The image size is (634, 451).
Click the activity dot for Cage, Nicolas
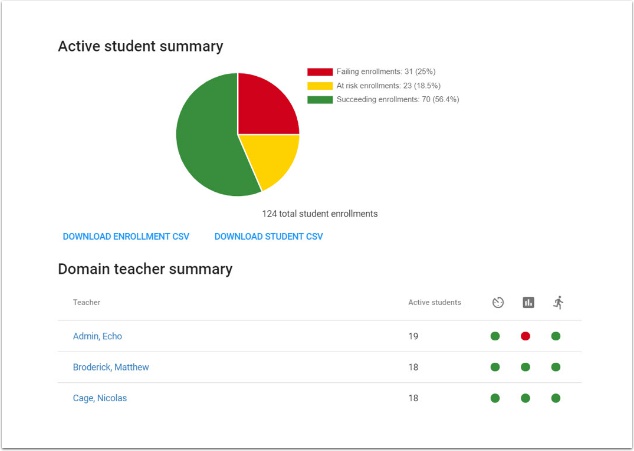point(556,398)
